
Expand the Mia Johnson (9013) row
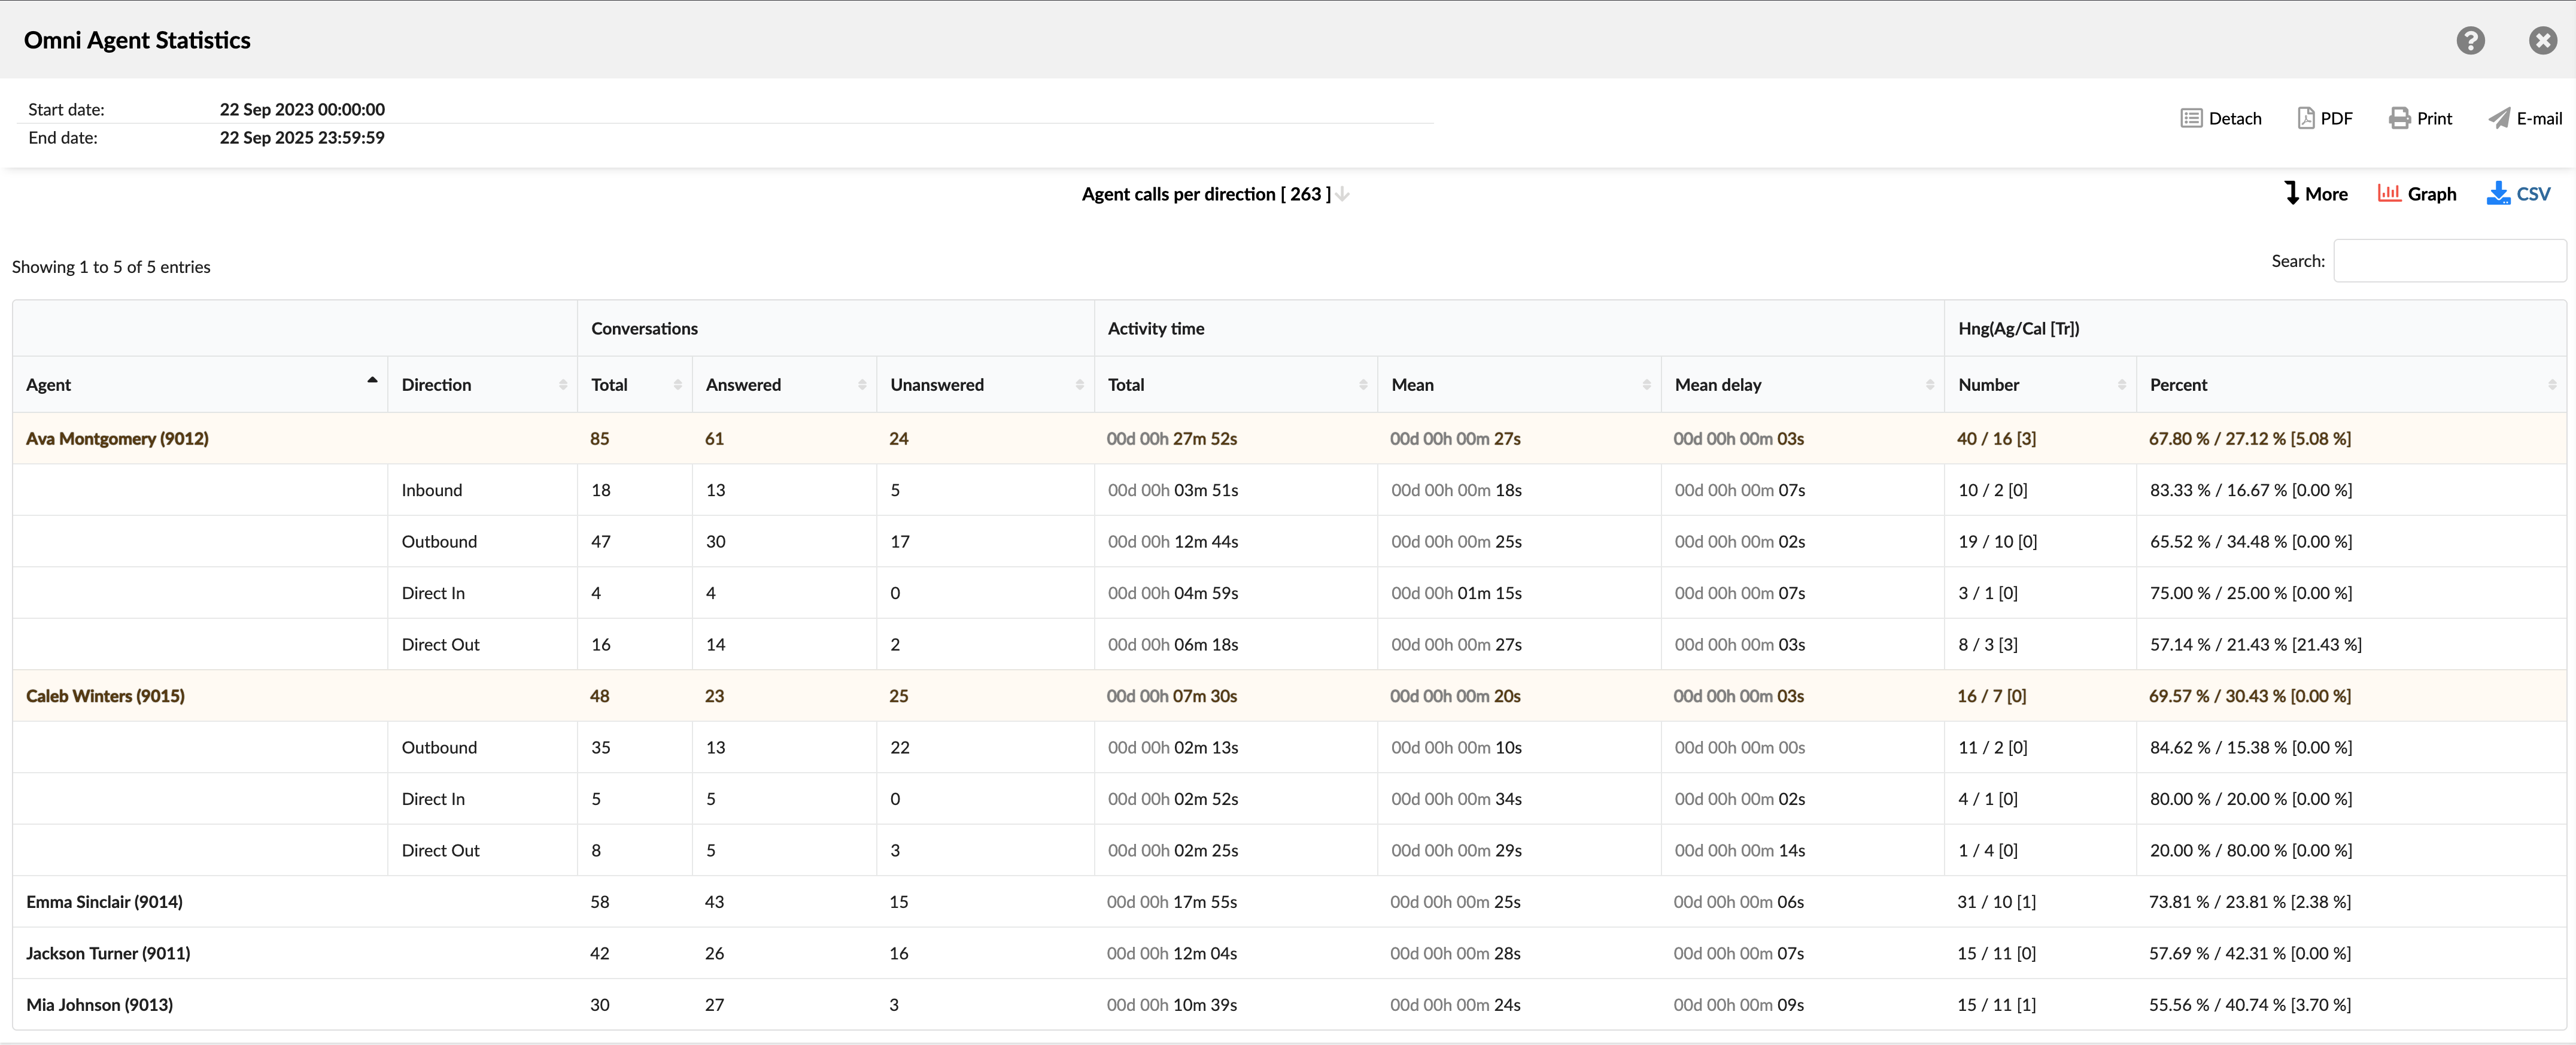(x=99, y=1005)
